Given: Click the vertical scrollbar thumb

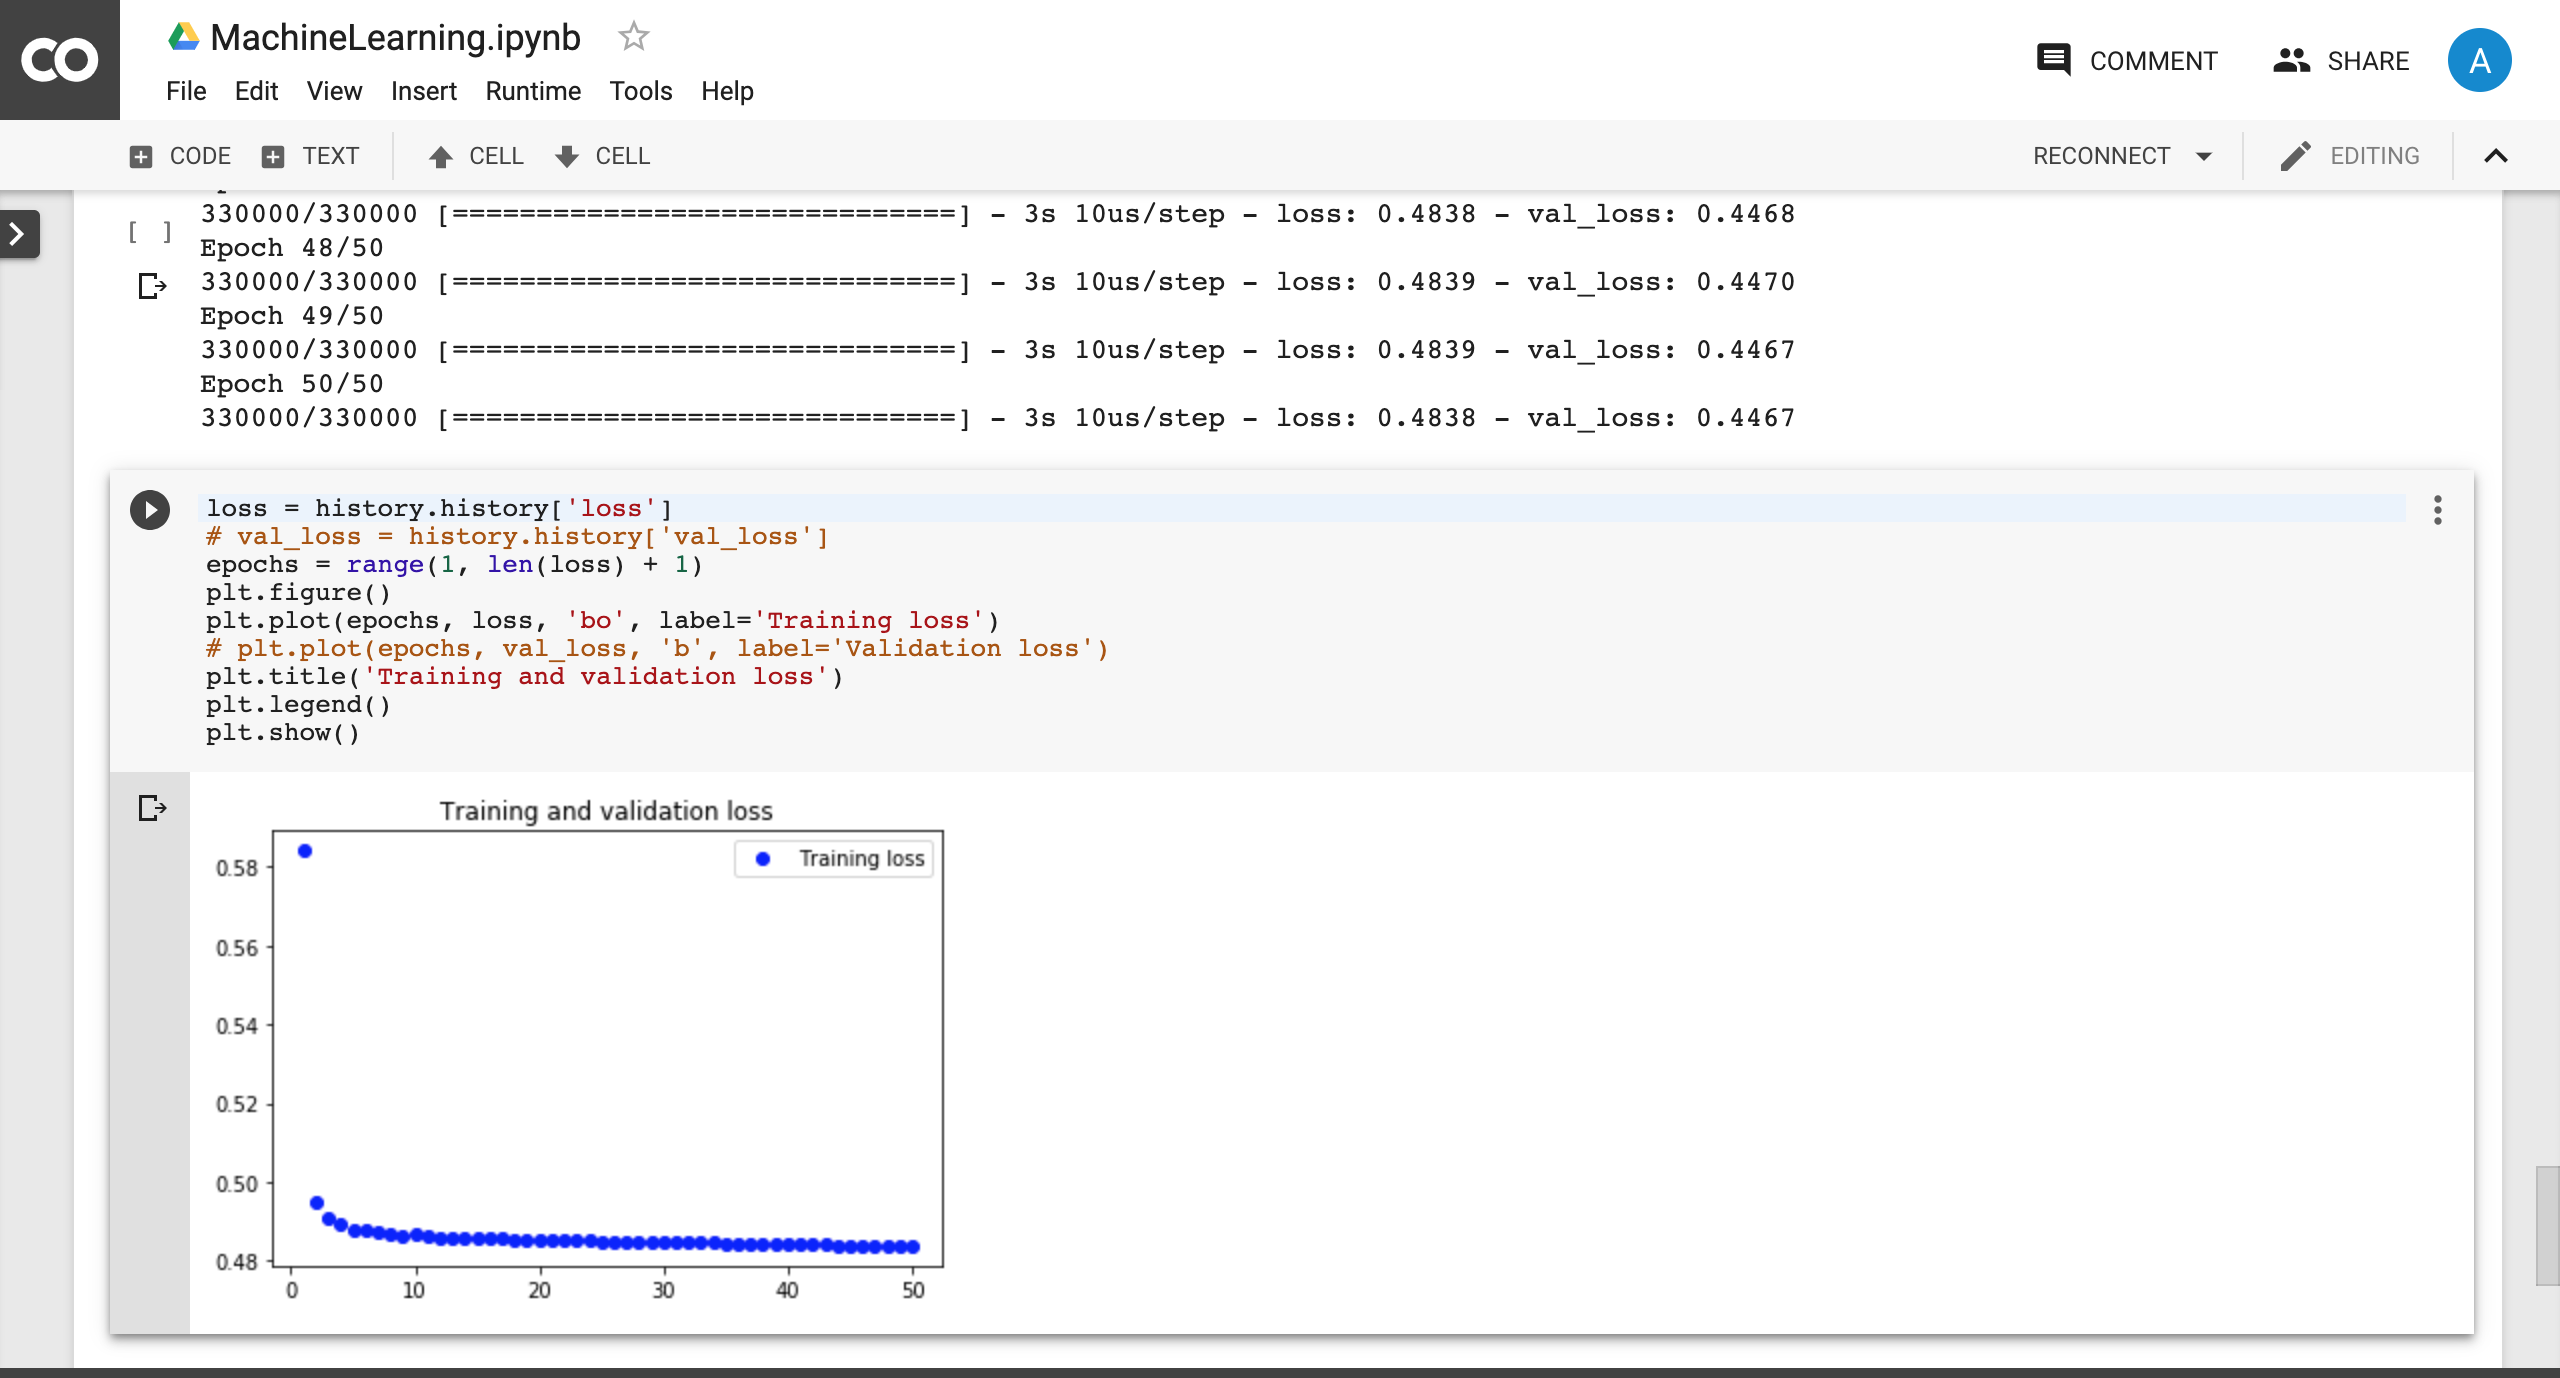Looking at the screenshot, I should click(x=2546, y=1224).
